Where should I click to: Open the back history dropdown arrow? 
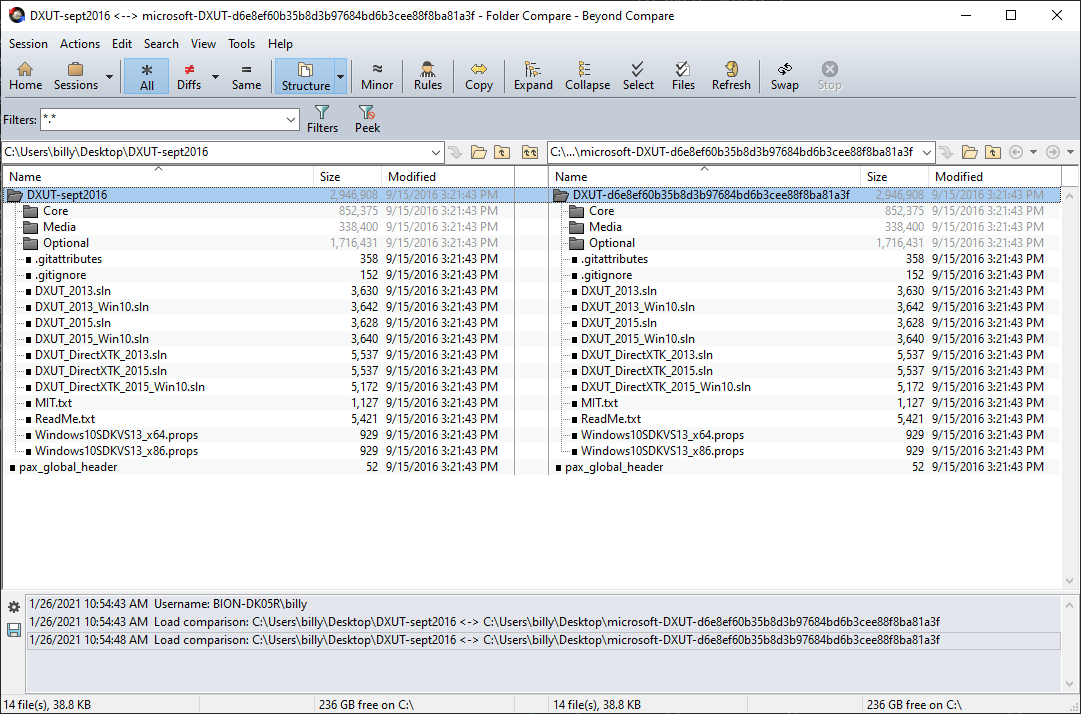tap(1033, 152)
